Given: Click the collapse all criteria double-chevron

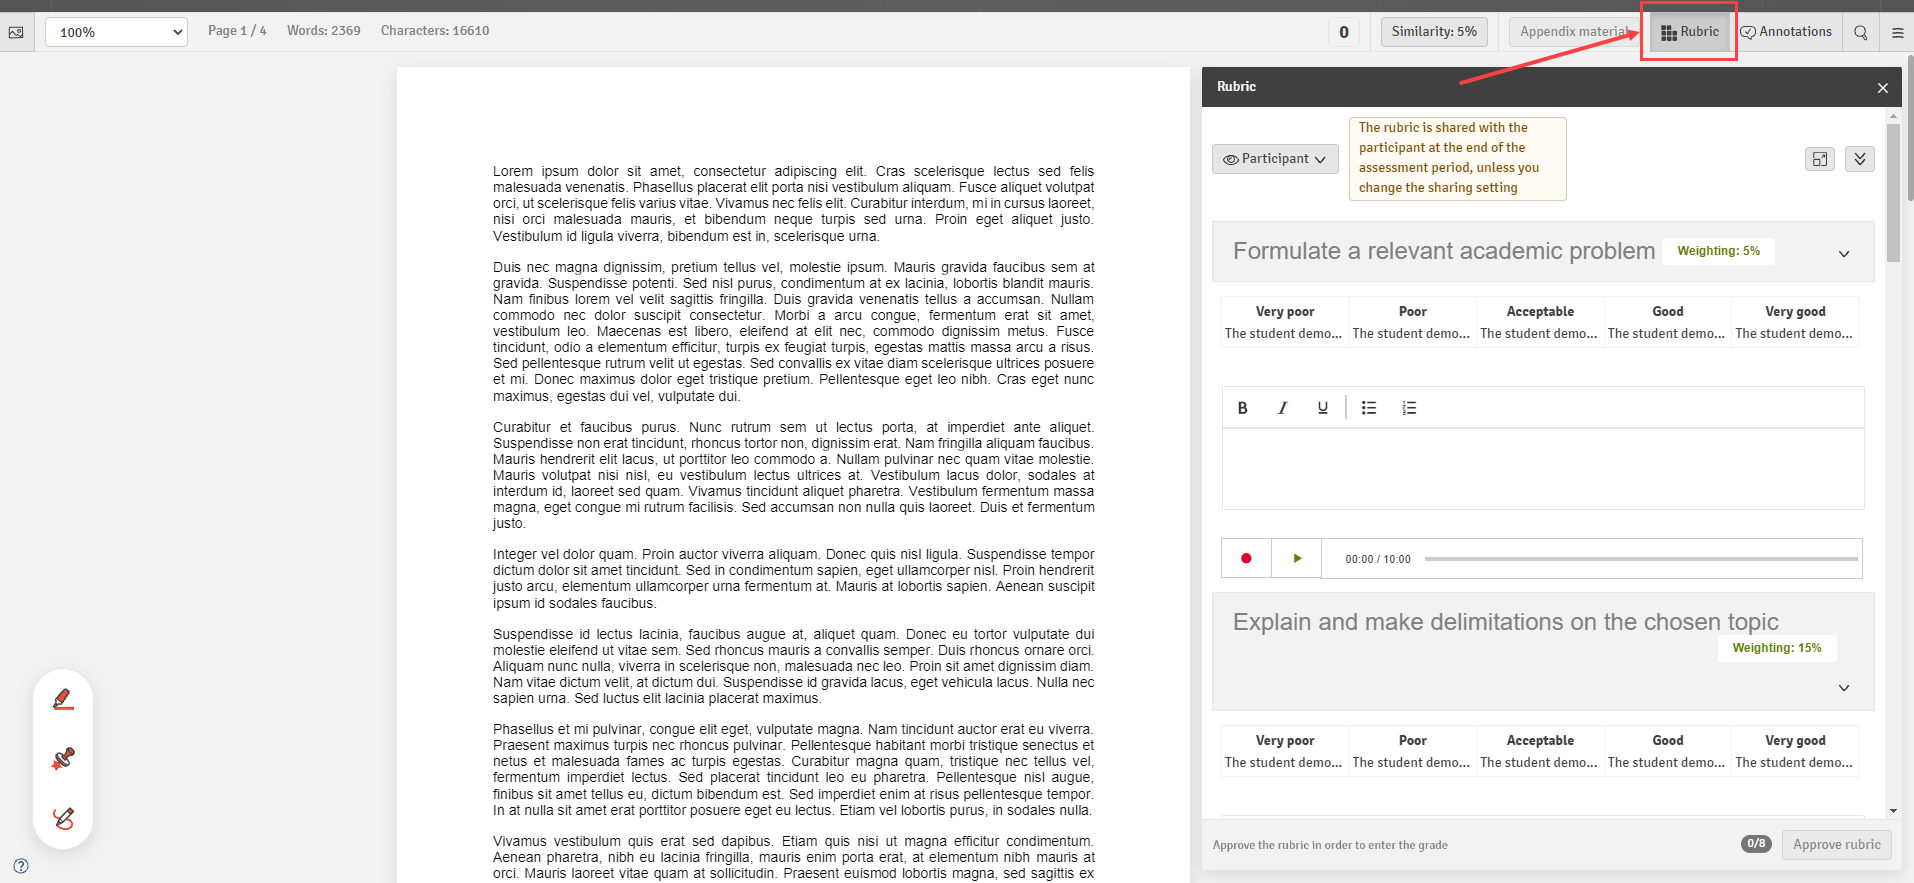Looking at the screenshot, I should click(x=1860, y=159).
